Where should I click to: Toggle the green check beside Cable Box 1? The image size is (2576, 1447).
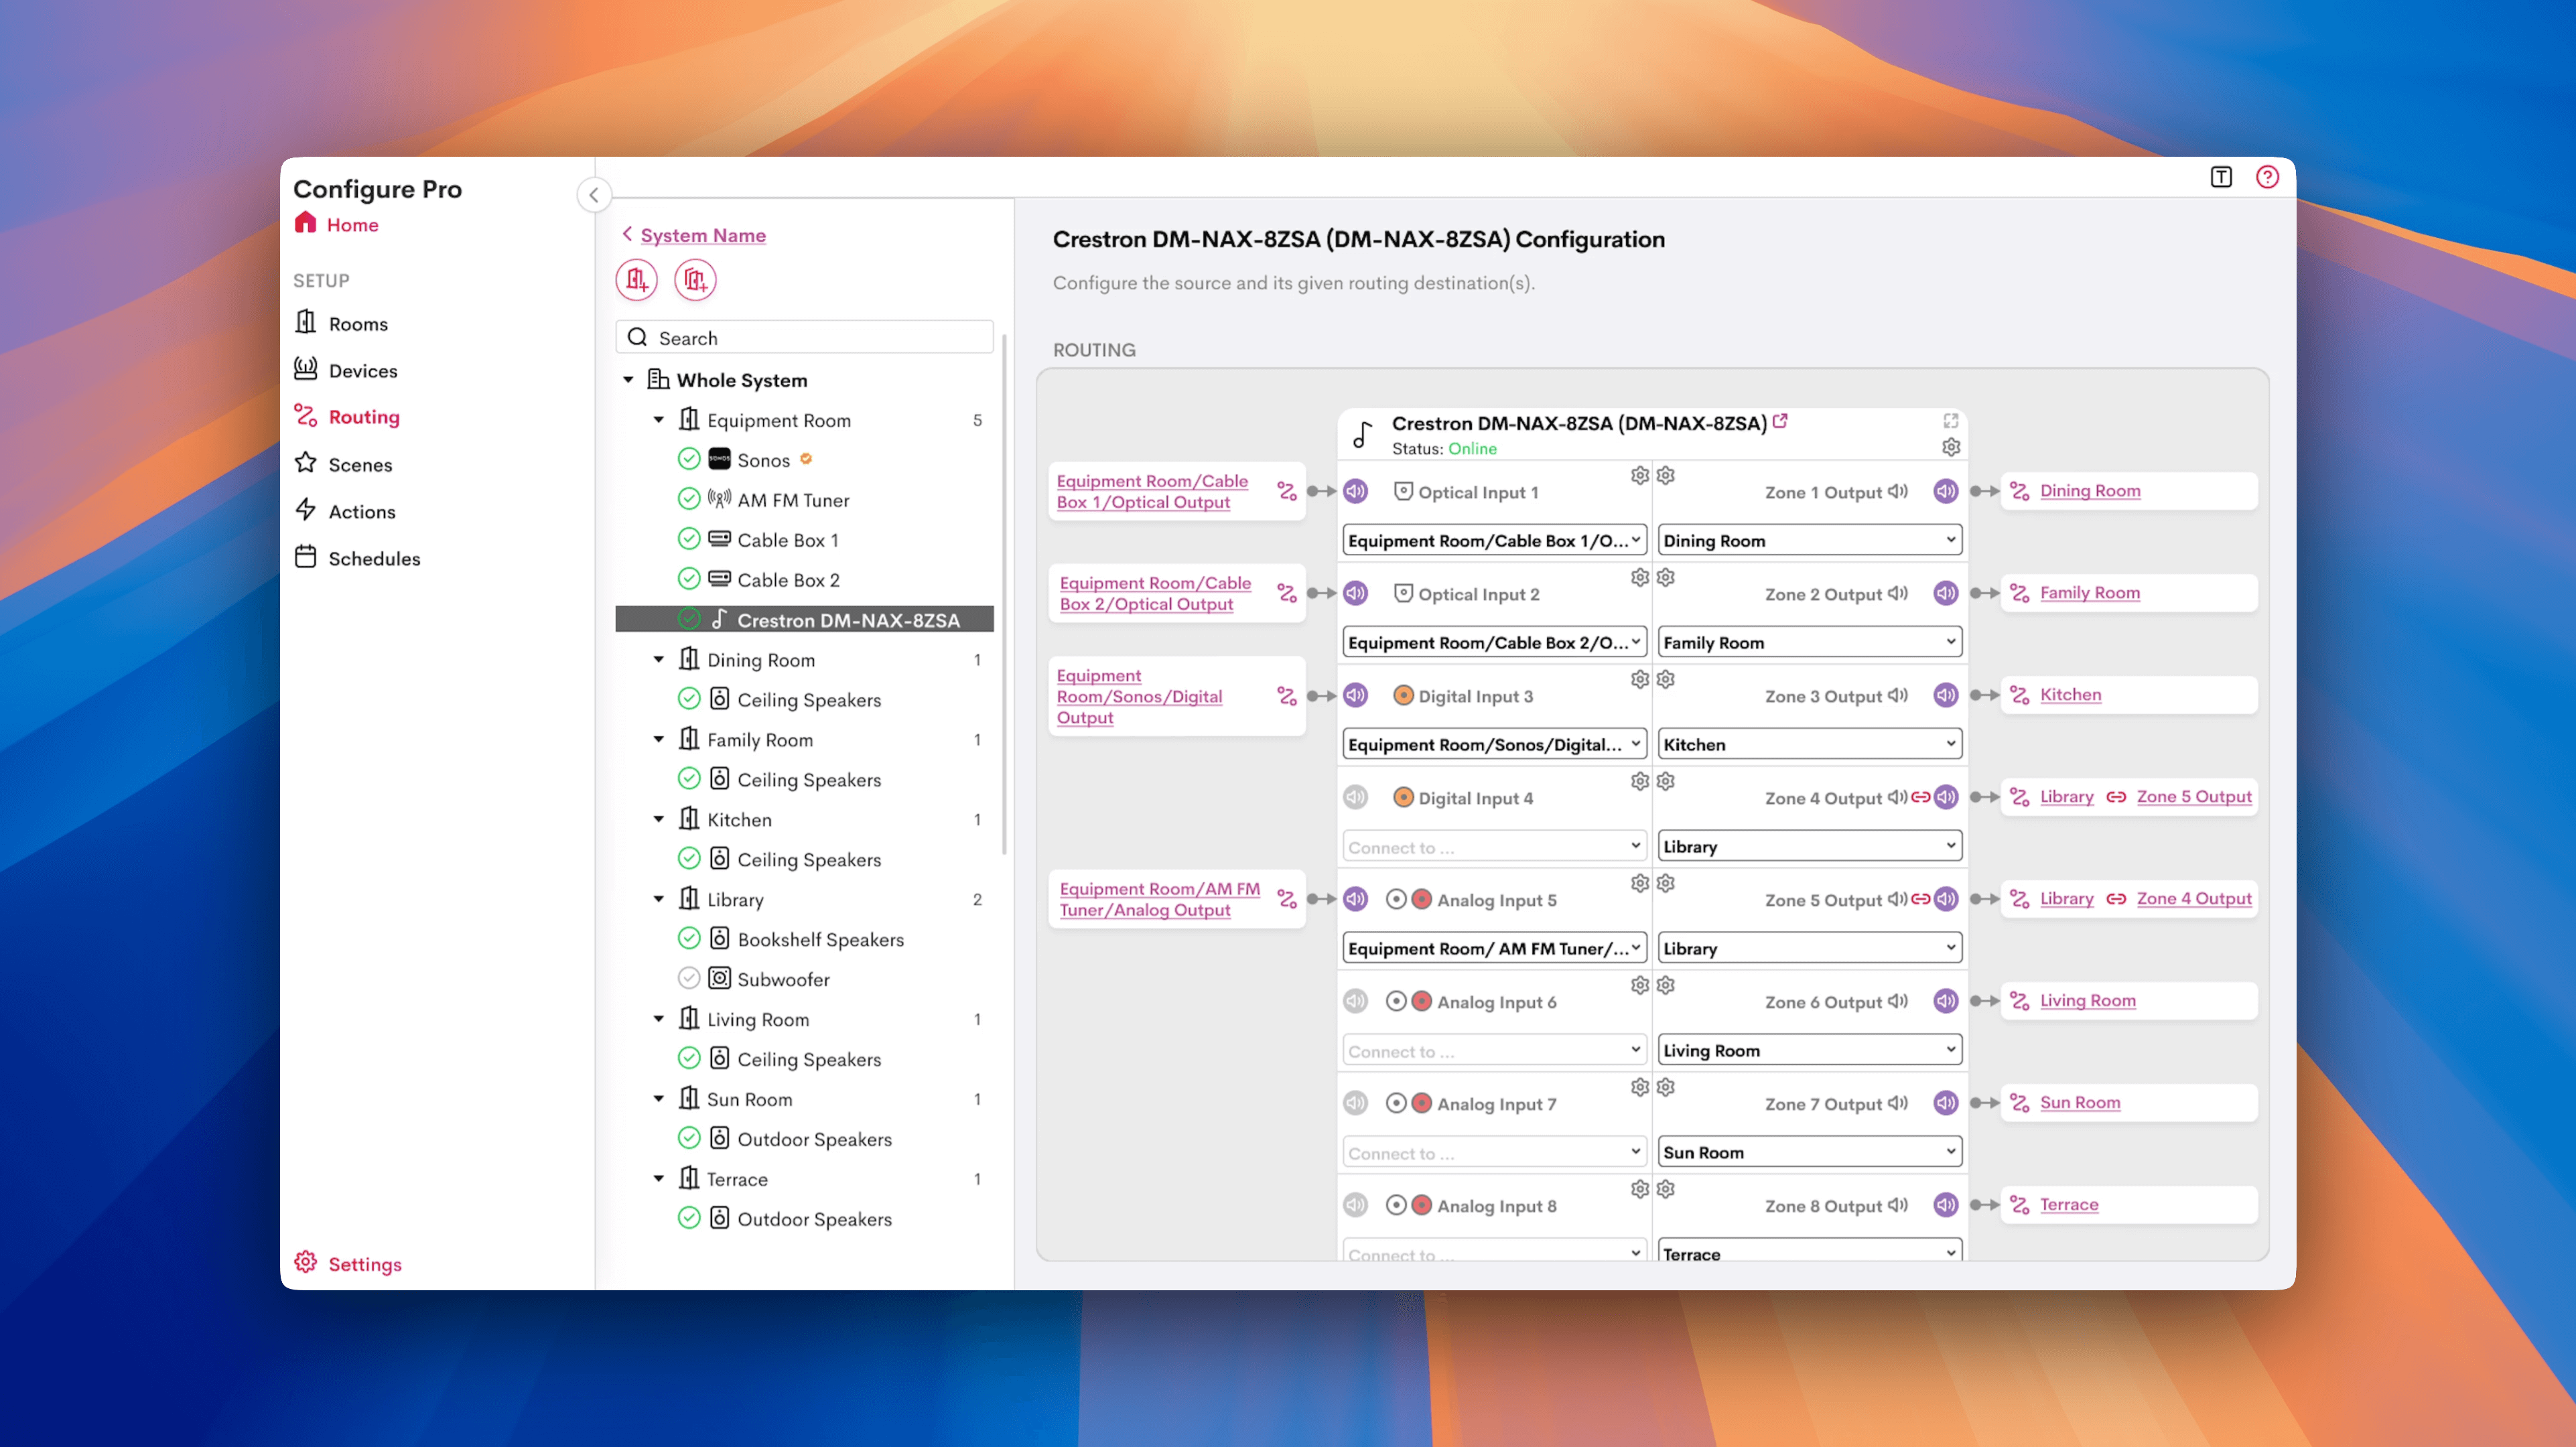tap(690, 539)
